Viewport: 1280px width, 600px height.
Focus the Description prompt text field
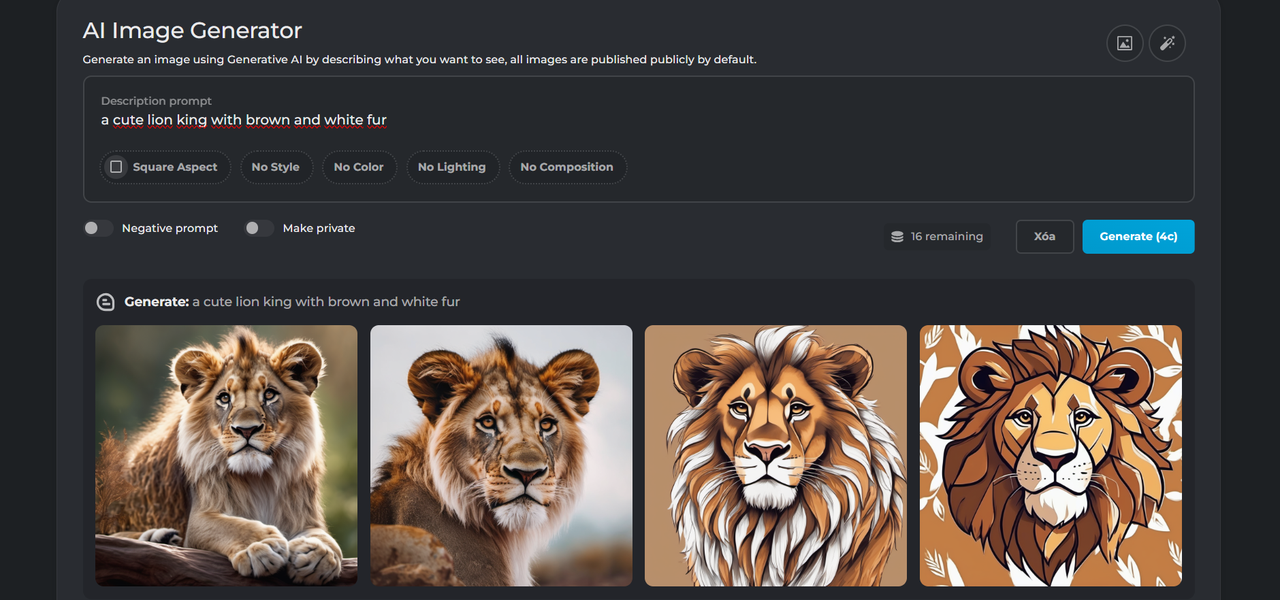coord(640,120)
